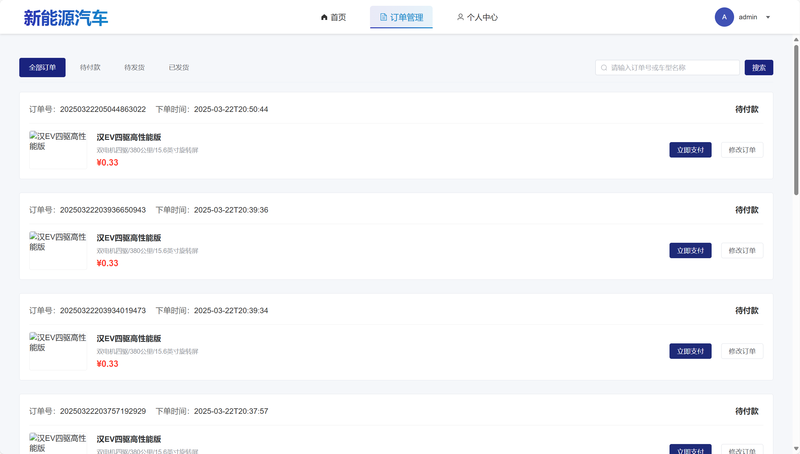Click the document icon beside 订单管理
This screenshot has width=800, height=454.
point(383,17)
